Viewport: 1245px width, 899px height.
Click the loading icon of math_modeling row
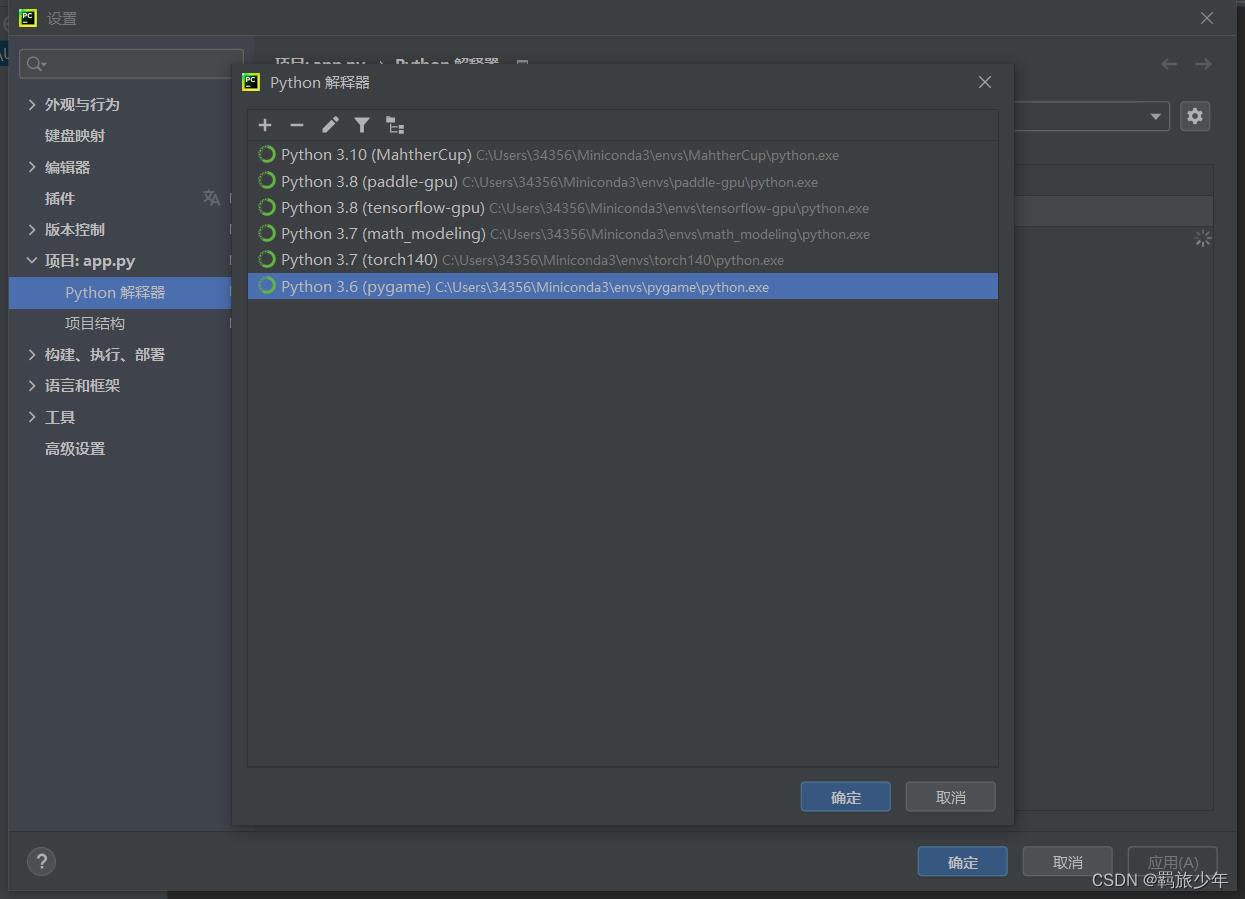[267, 234]
